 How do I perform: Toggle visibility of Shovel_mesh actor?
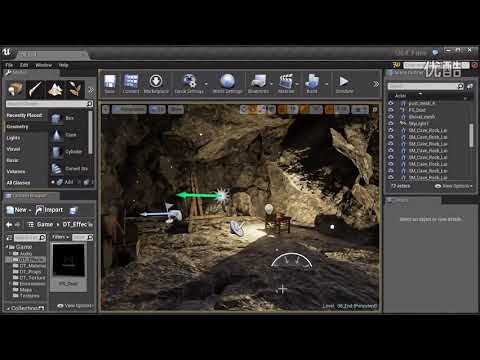(391, 117)
